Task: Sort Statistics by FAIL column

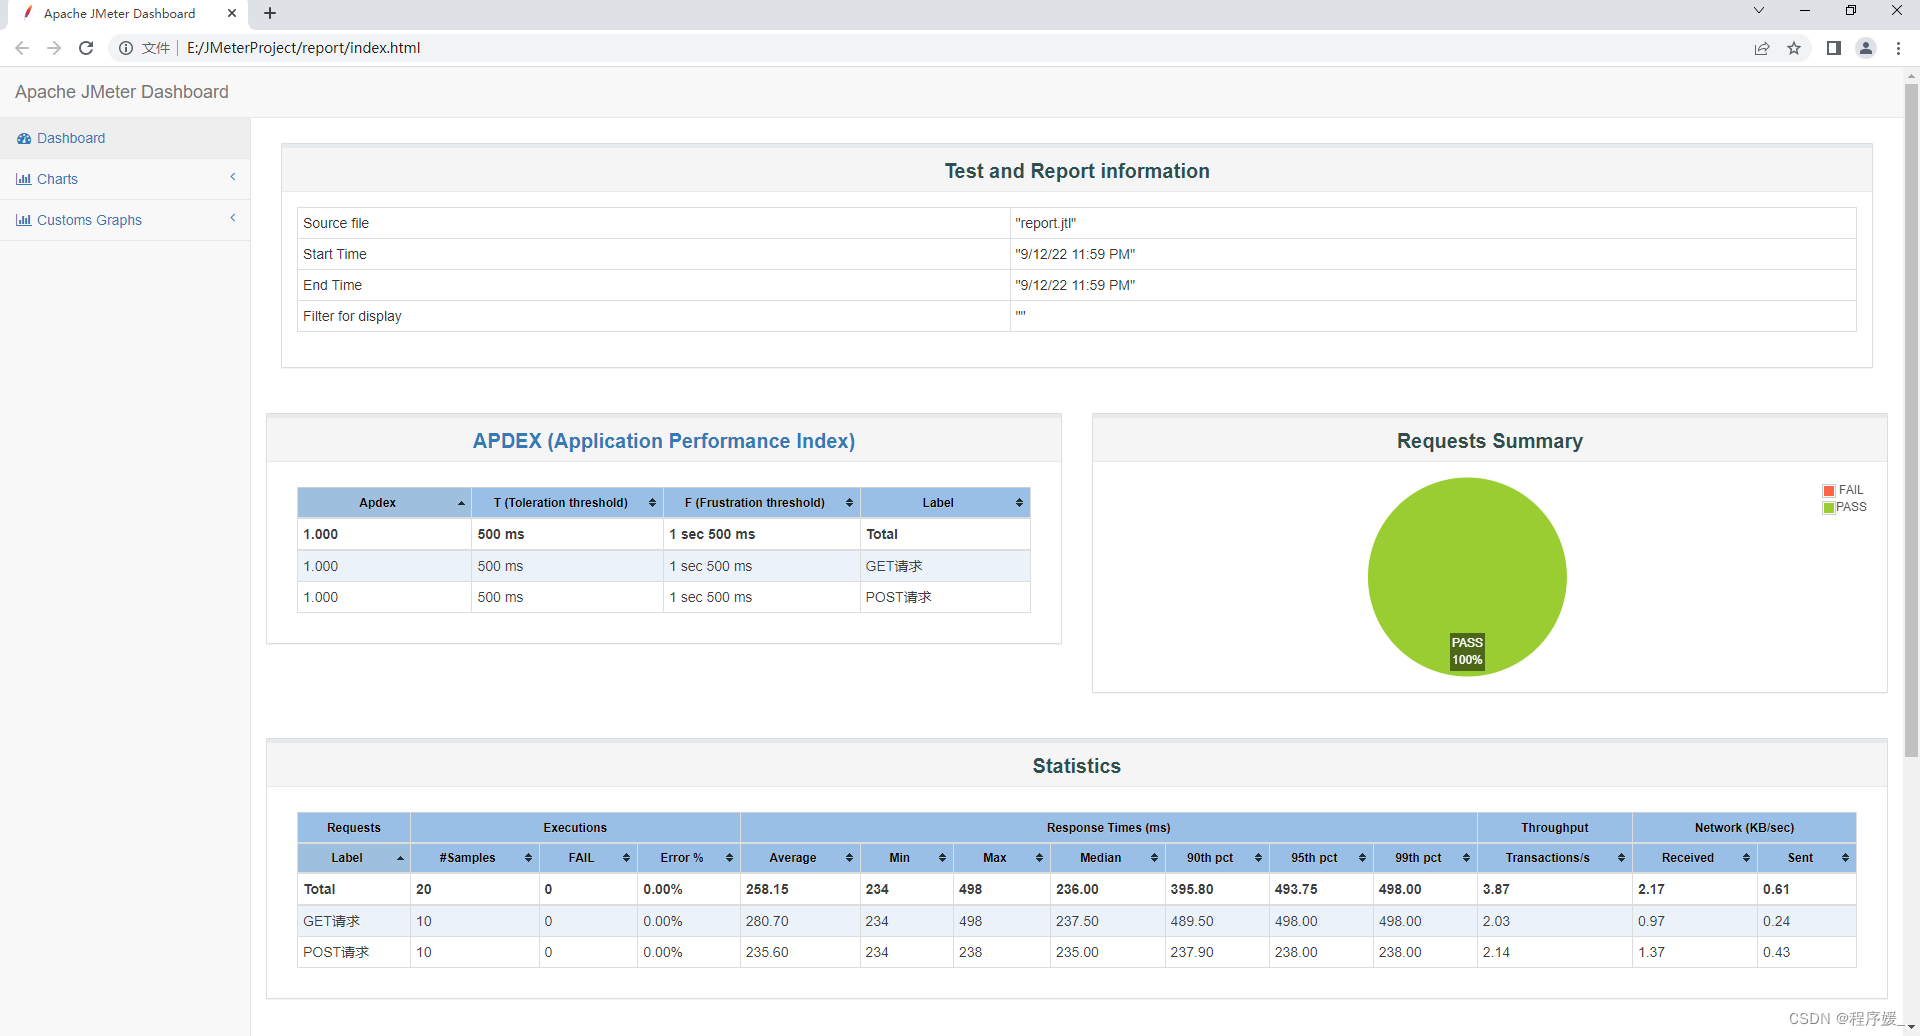Action: (x=588, y=858)
